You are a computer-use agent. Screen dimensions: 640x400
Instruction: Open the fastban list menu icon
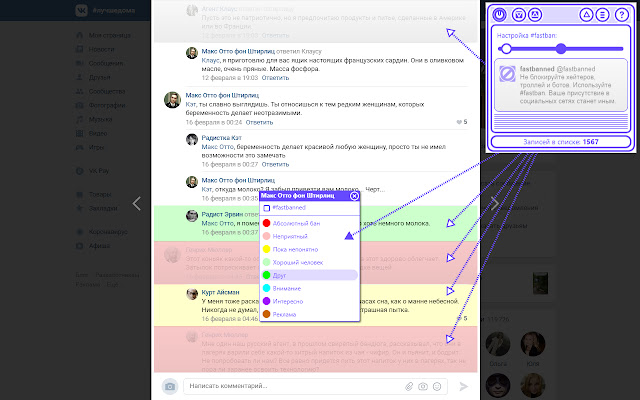pos(603,14)
